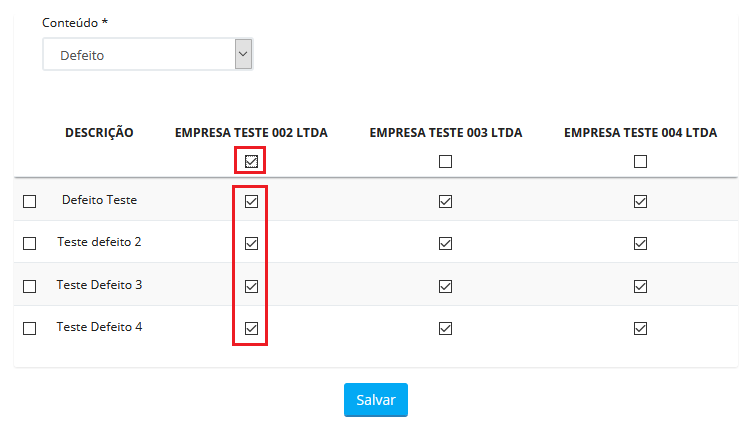Uncheck Defeito Teste for EMPRESA TESTE 002
This screenshot has height=431, width=745.
coord(251,201)
